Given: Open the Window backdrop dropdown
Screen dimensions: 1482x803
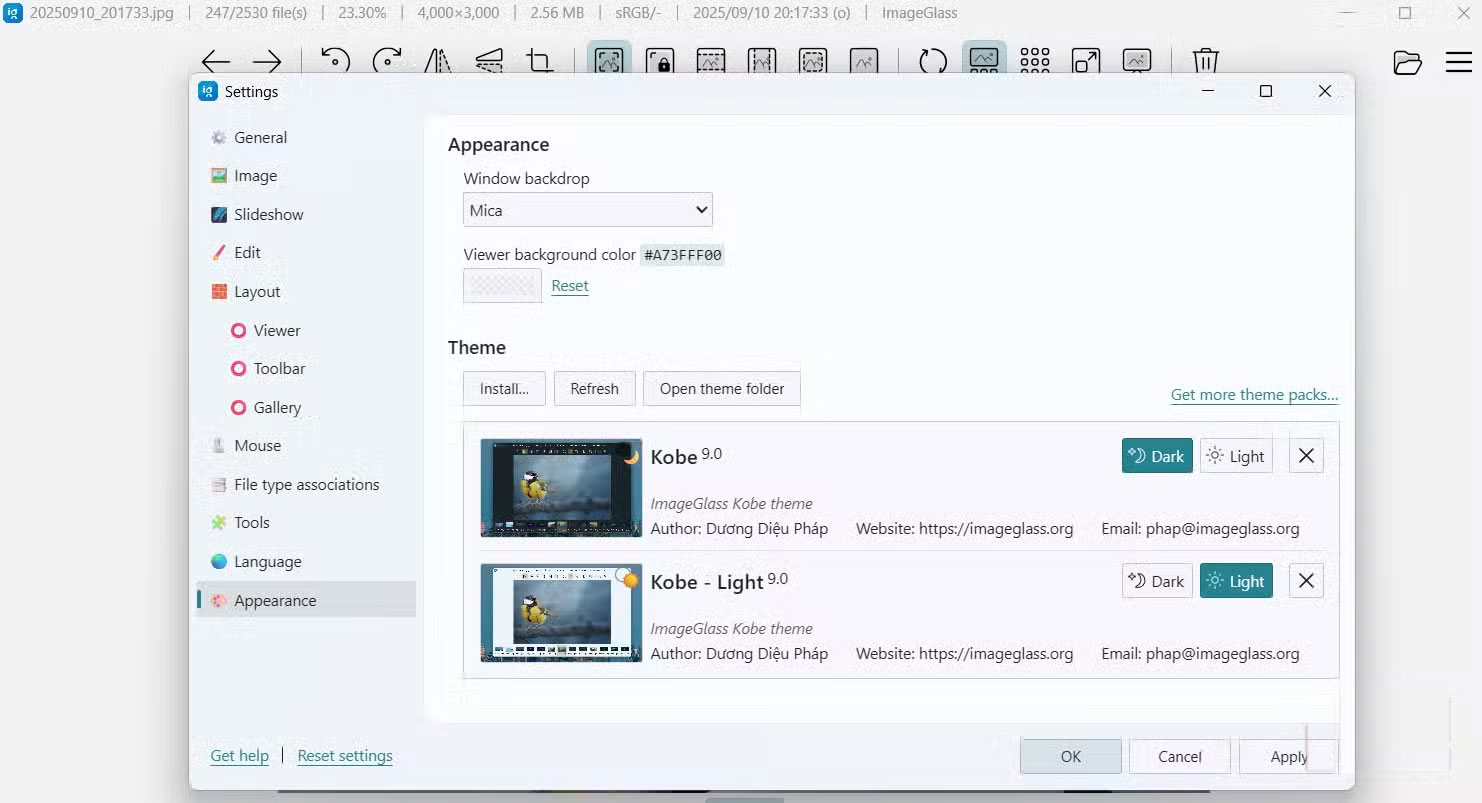Looking at the screenshot, I should click(587, 209).
